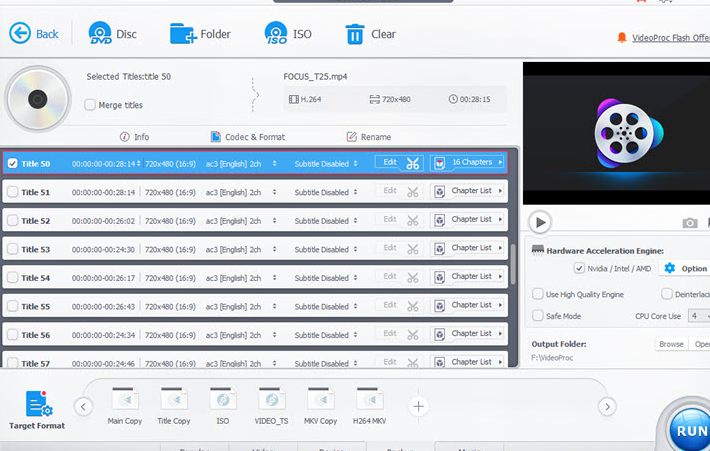Open audio track dropdown for Title 50
Screen dimensions: 710x451
274,163
